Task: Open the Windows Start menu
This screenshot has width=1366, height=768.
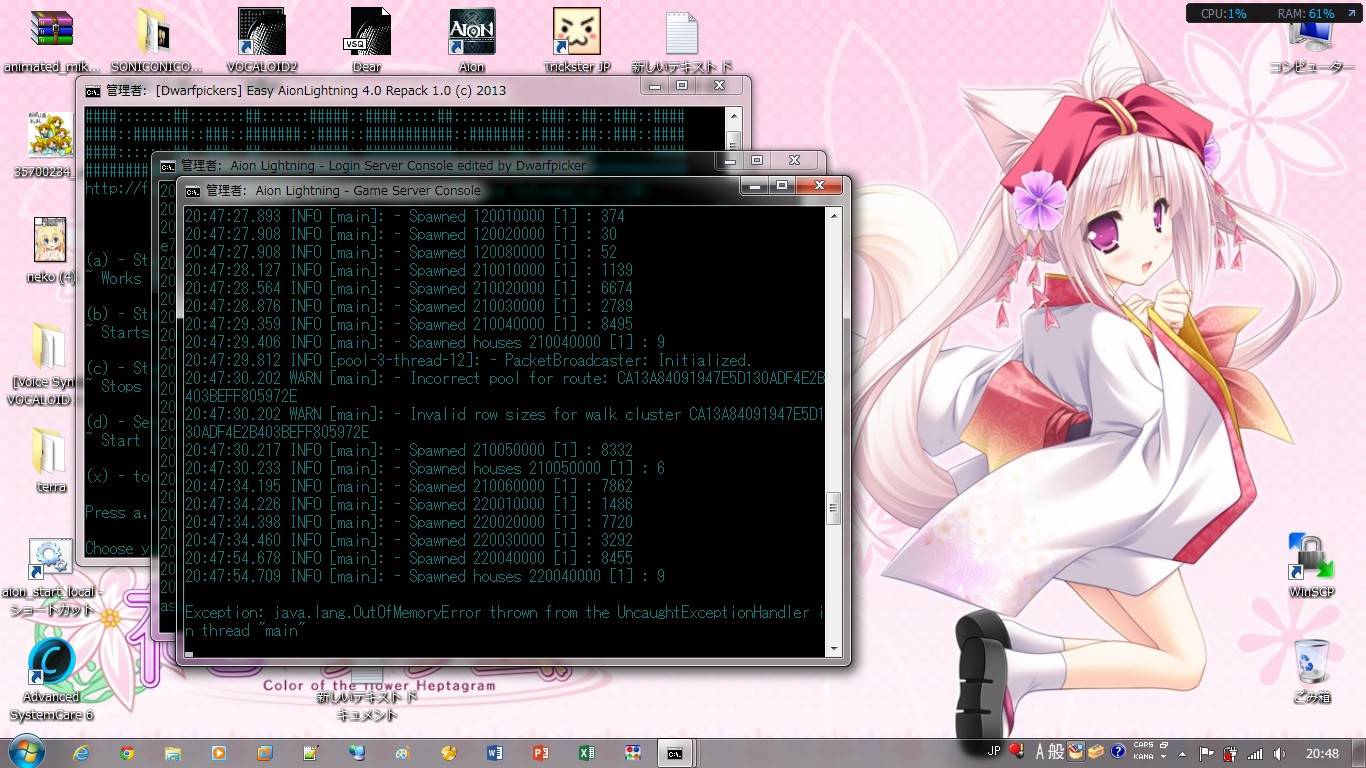Action: [x=25, y=752]
